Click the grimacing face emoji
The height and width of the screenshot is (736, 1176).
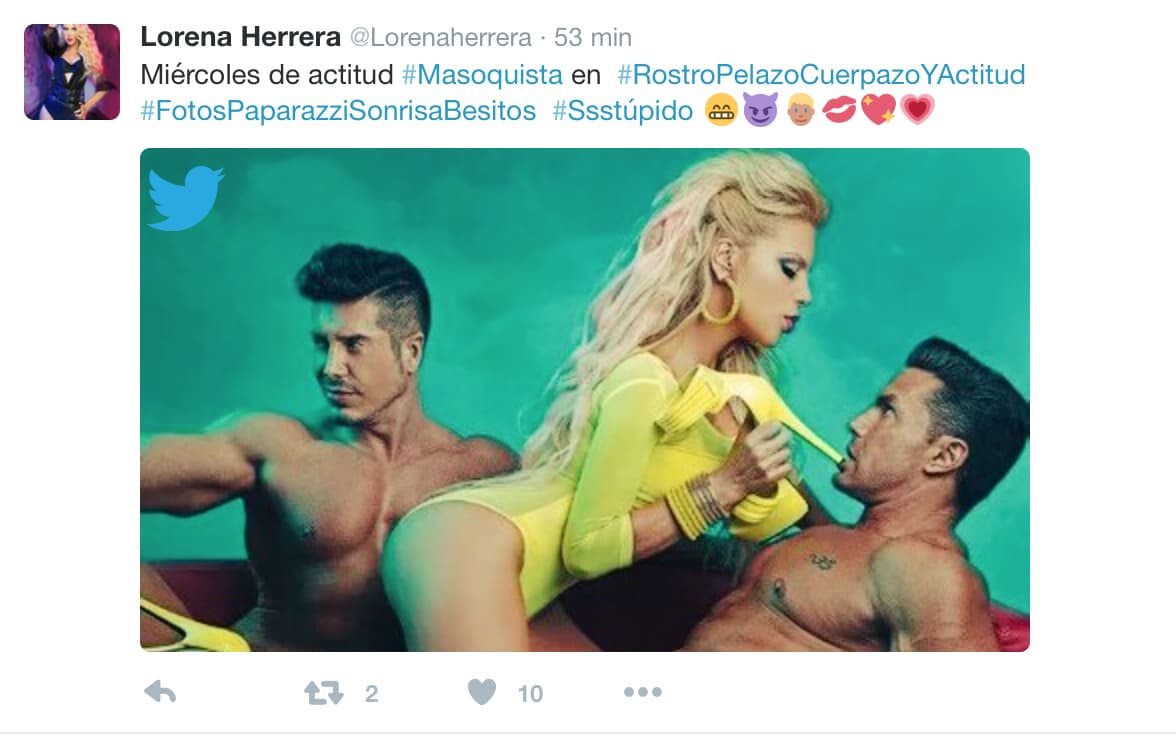pos(722,110)
